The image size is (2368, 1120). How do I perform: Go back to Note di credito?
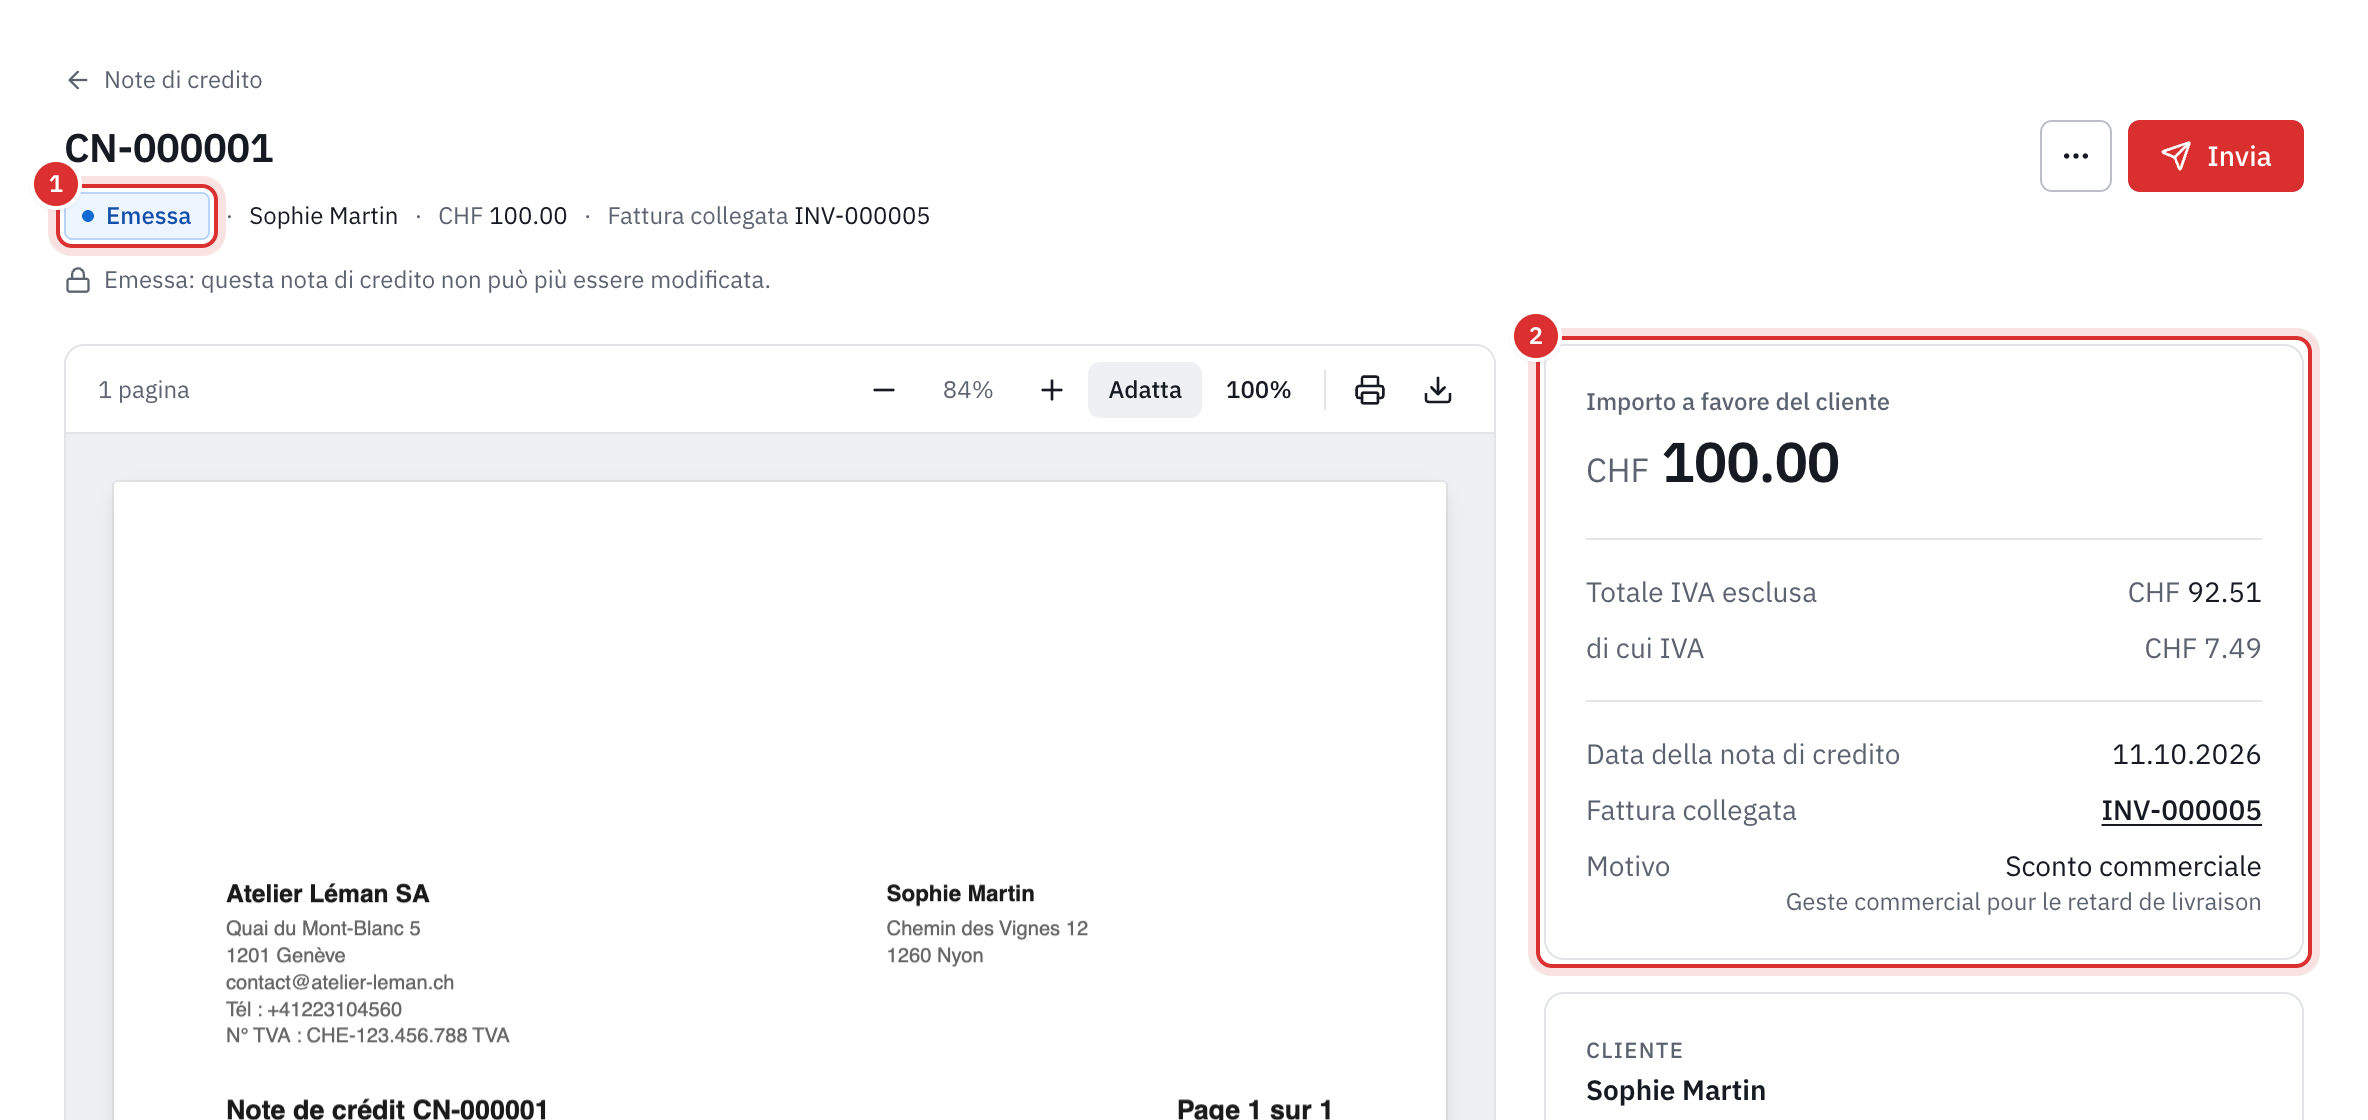tap(164, 80)
